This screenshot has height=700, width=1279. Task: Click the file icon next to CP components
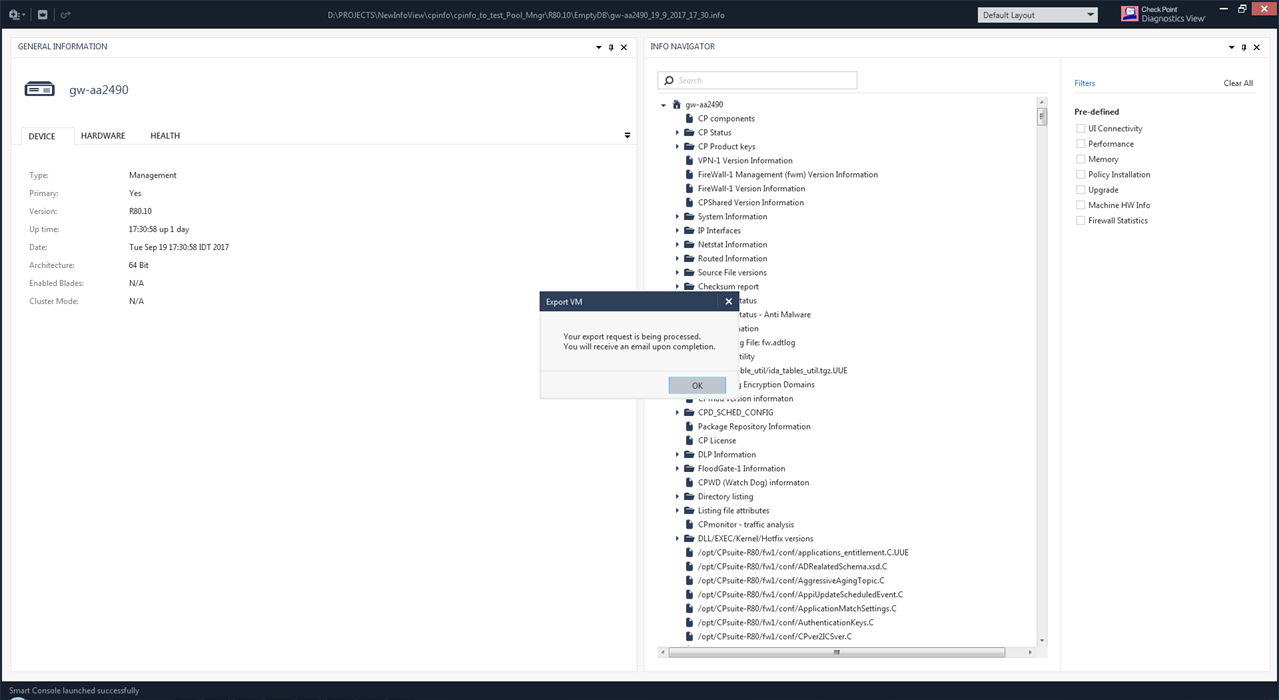[x=689, y=118]
